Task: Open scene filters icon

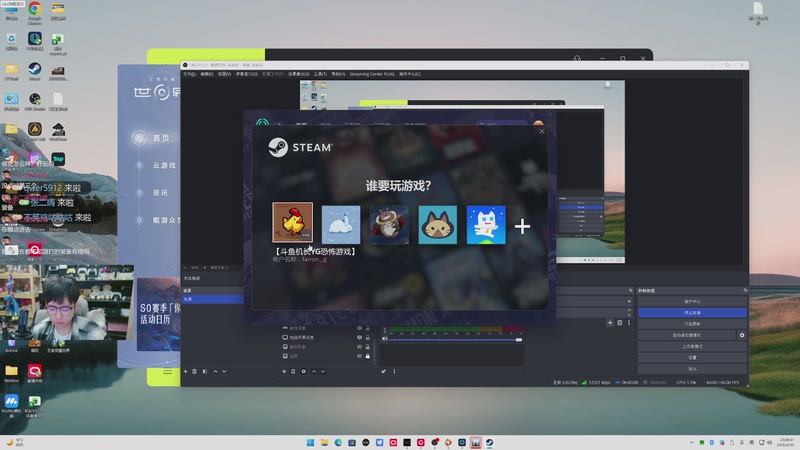Action: (205, 371)
